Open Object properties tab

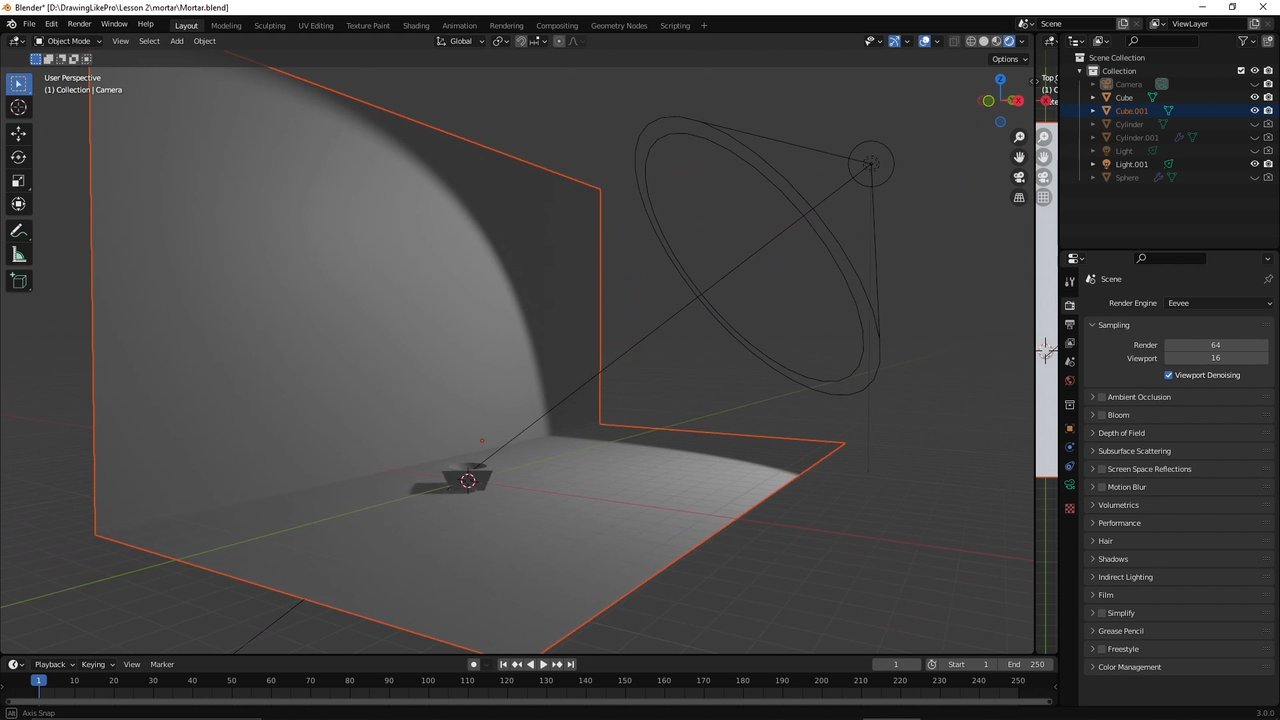click(1070, 428)
